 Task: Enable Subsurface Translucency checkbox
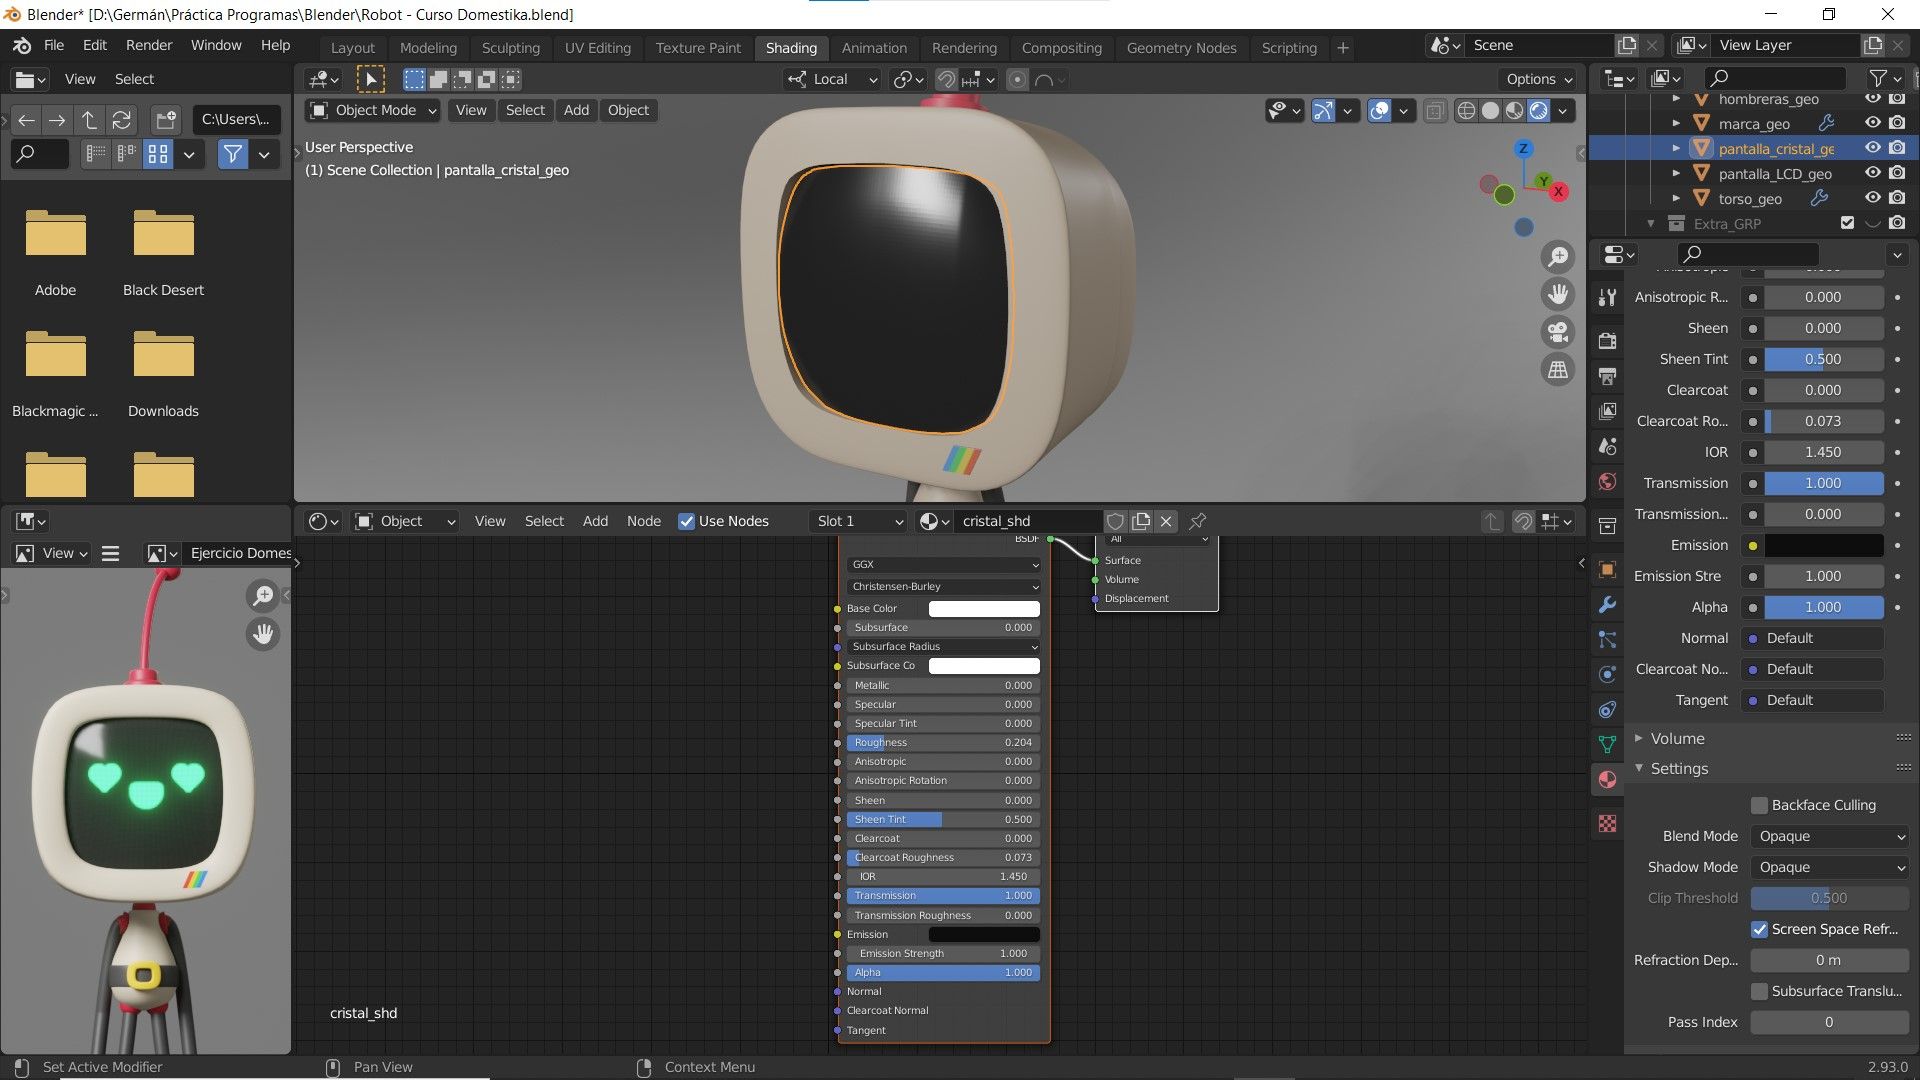point(1759,991)
